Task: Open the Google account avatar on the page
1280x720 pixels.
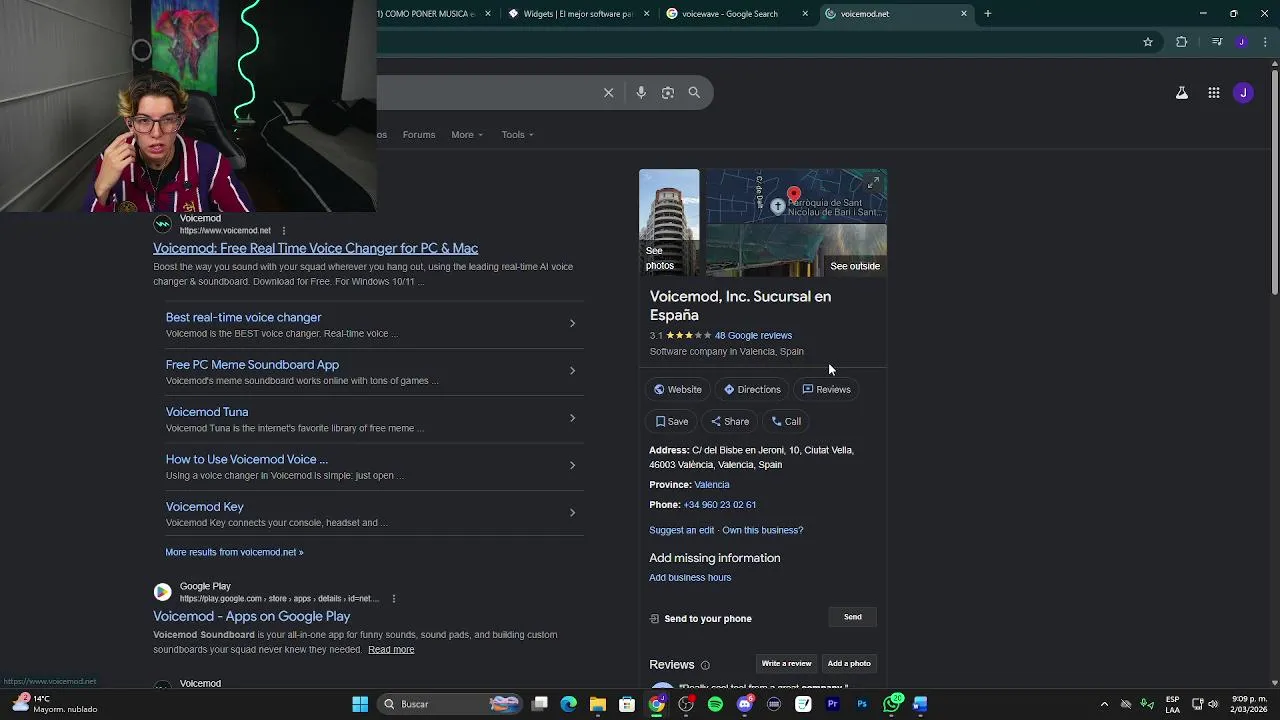Action: pyautogui.click(x=1243, y=93)
